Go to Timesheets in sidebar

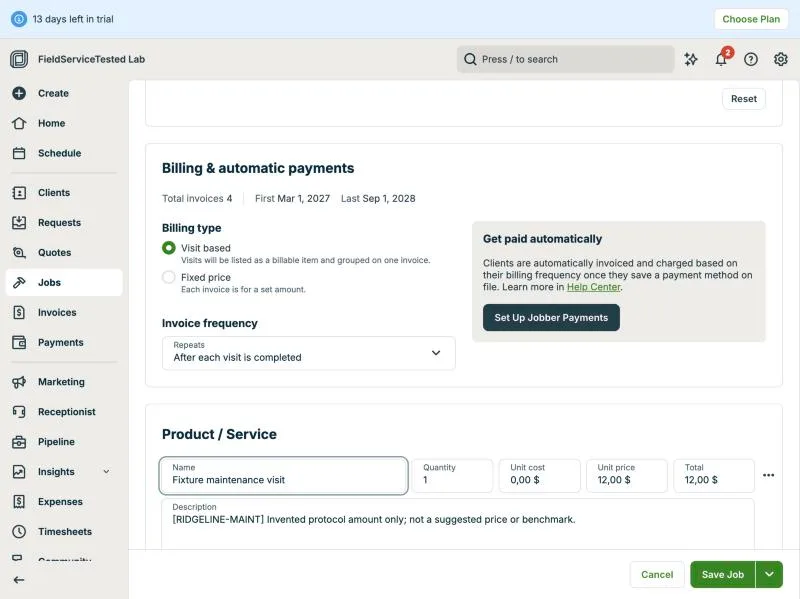click(65, 532)
